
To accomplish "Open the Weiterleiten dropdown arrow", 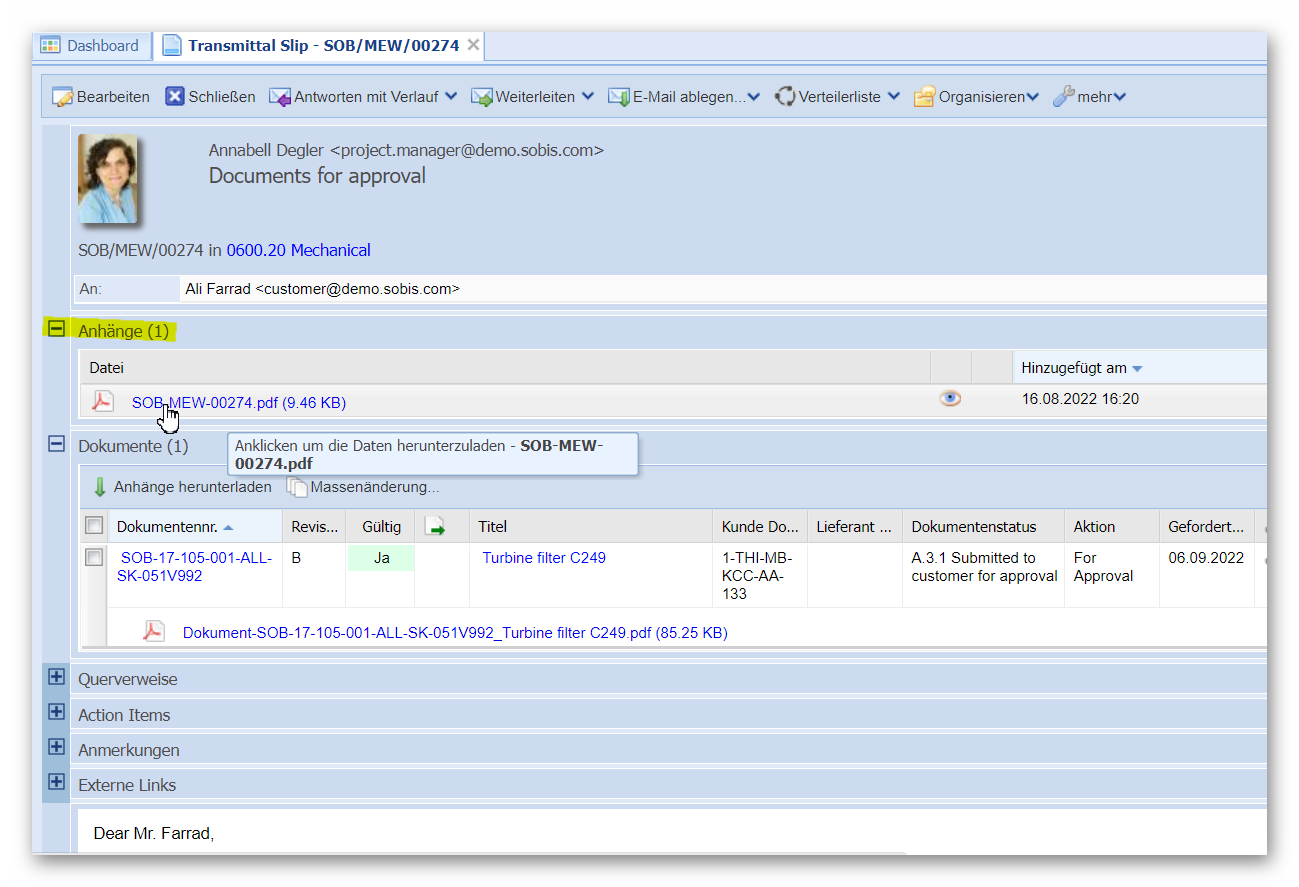I will click(x=587, y=97).
